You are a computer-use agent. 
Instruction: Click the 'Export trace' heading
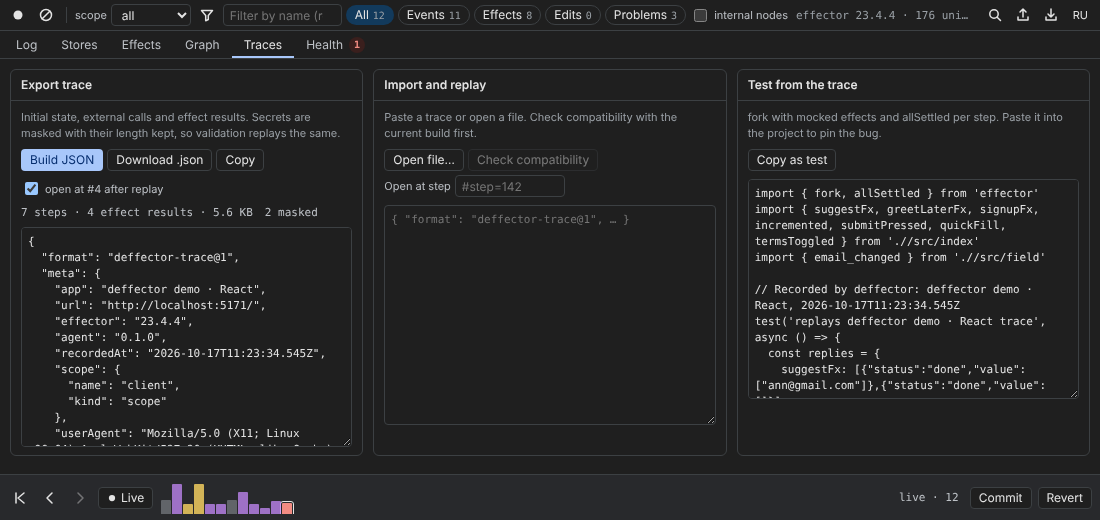[x=56, y=85]
